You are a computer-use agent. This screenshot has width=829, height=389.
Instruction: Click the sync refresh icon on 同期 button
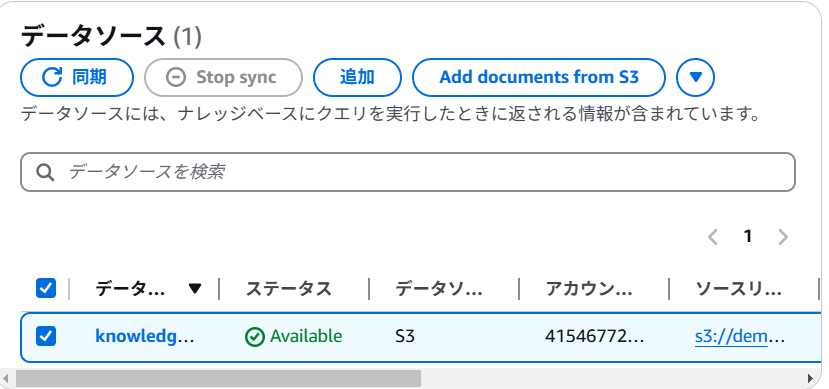tap(52, 77)
